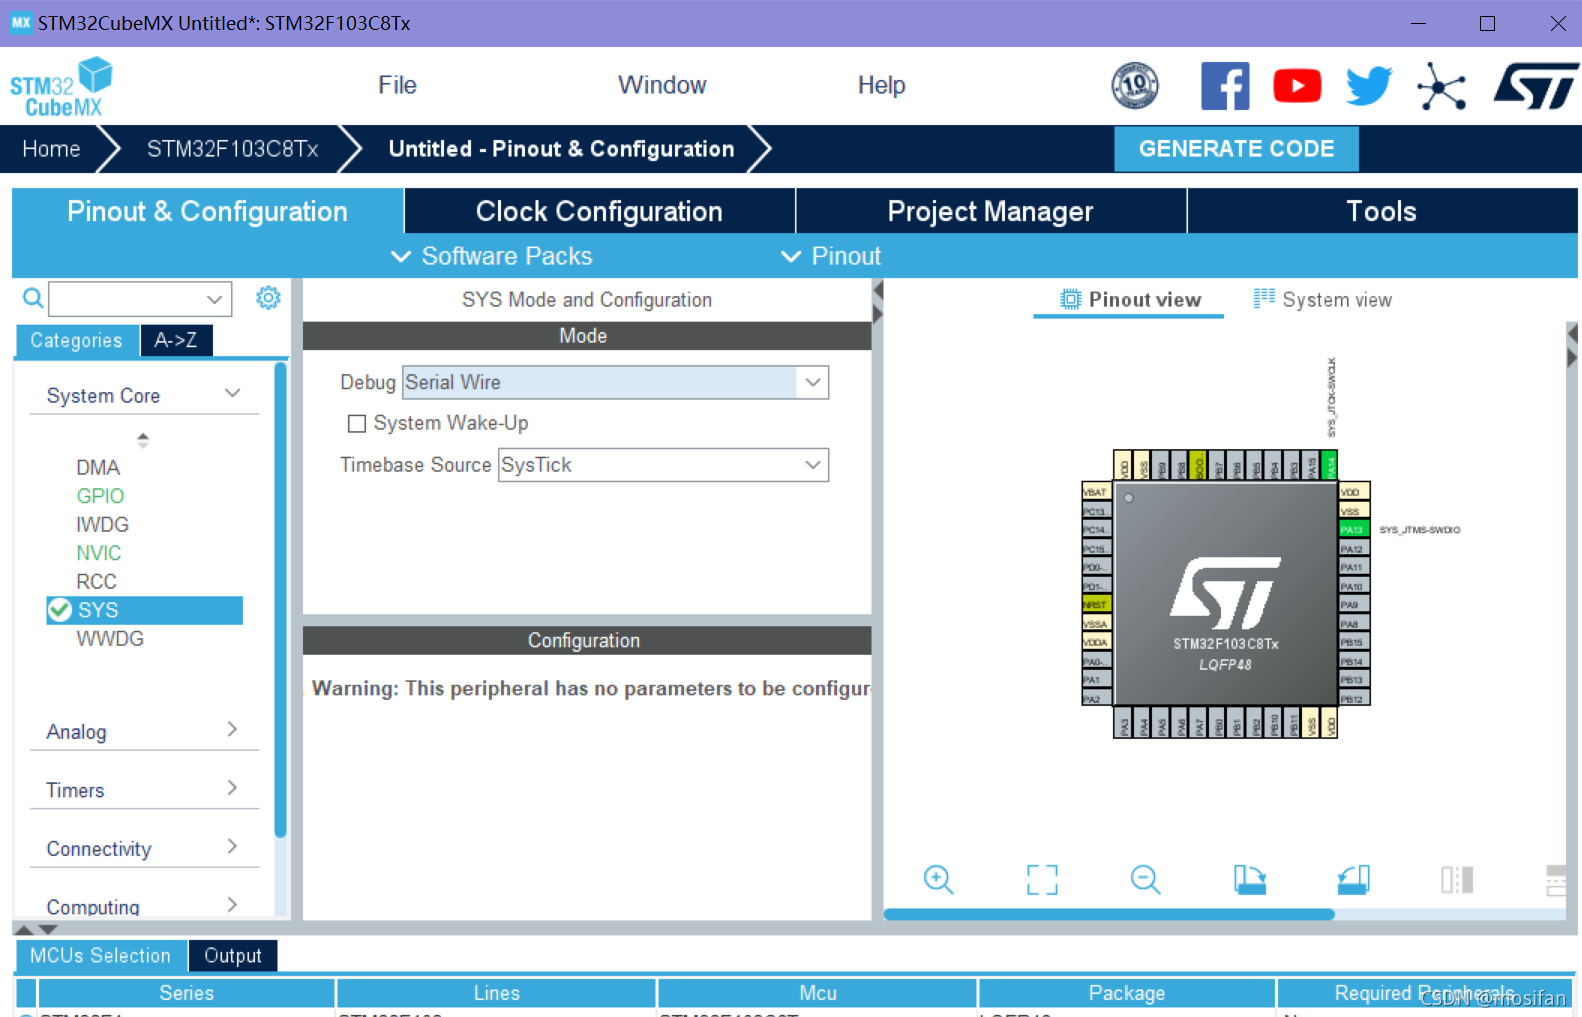Open the Twitter bird icon
Viewport: 1582px width, 1017px height.
pos(1369,86)
